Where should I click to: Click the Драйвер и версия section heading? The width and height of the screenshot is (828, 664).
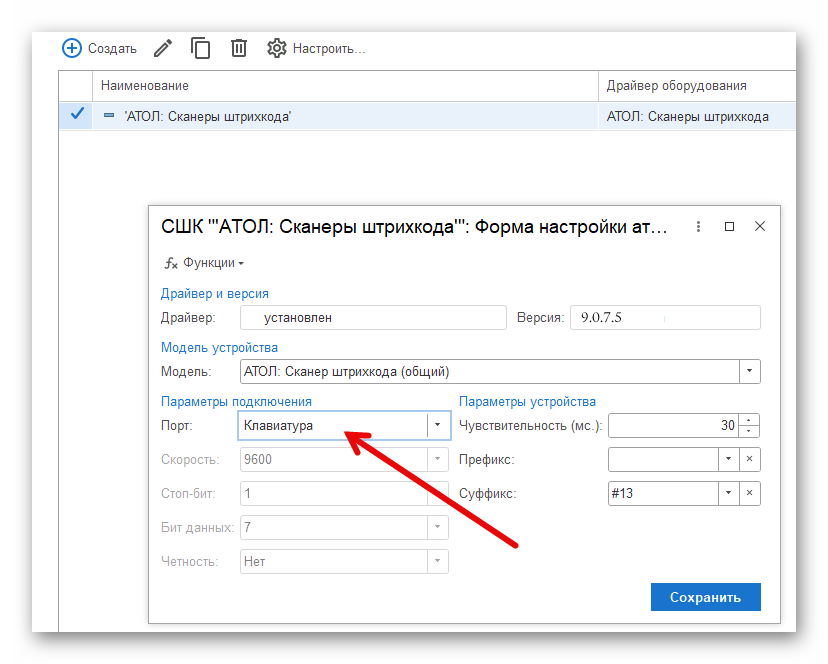point(214,294)
